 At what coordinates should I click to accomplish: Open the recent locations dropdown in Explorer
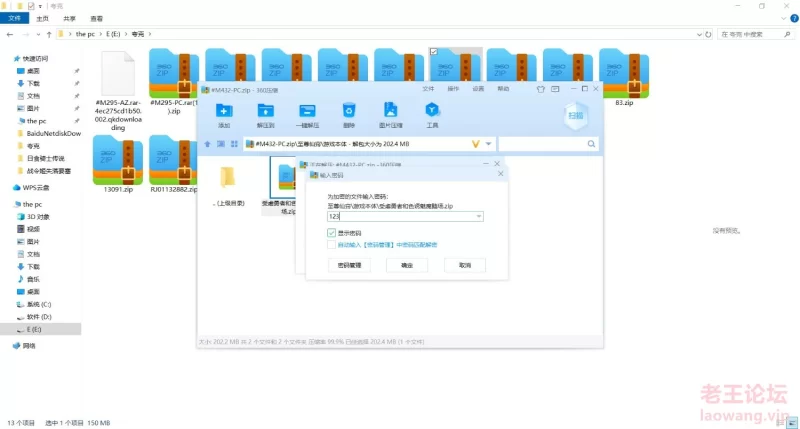38,34
